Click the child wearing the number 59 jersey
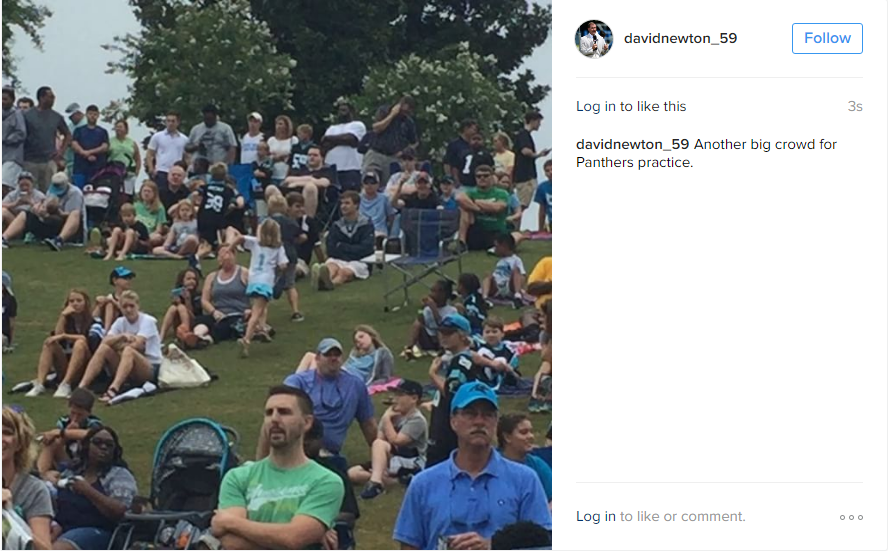Viewport: 888px width, 551px height. coord(214,211)
